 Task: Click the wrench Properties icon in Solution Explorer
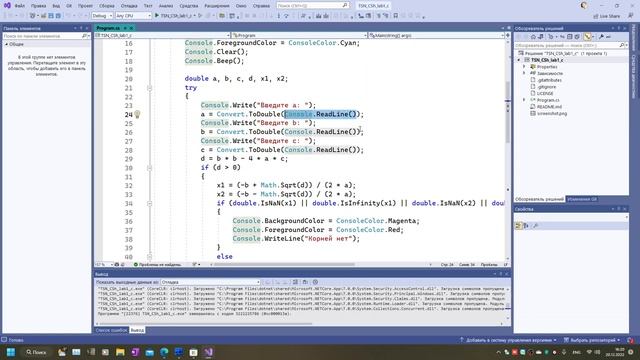(x=601, y=37)
